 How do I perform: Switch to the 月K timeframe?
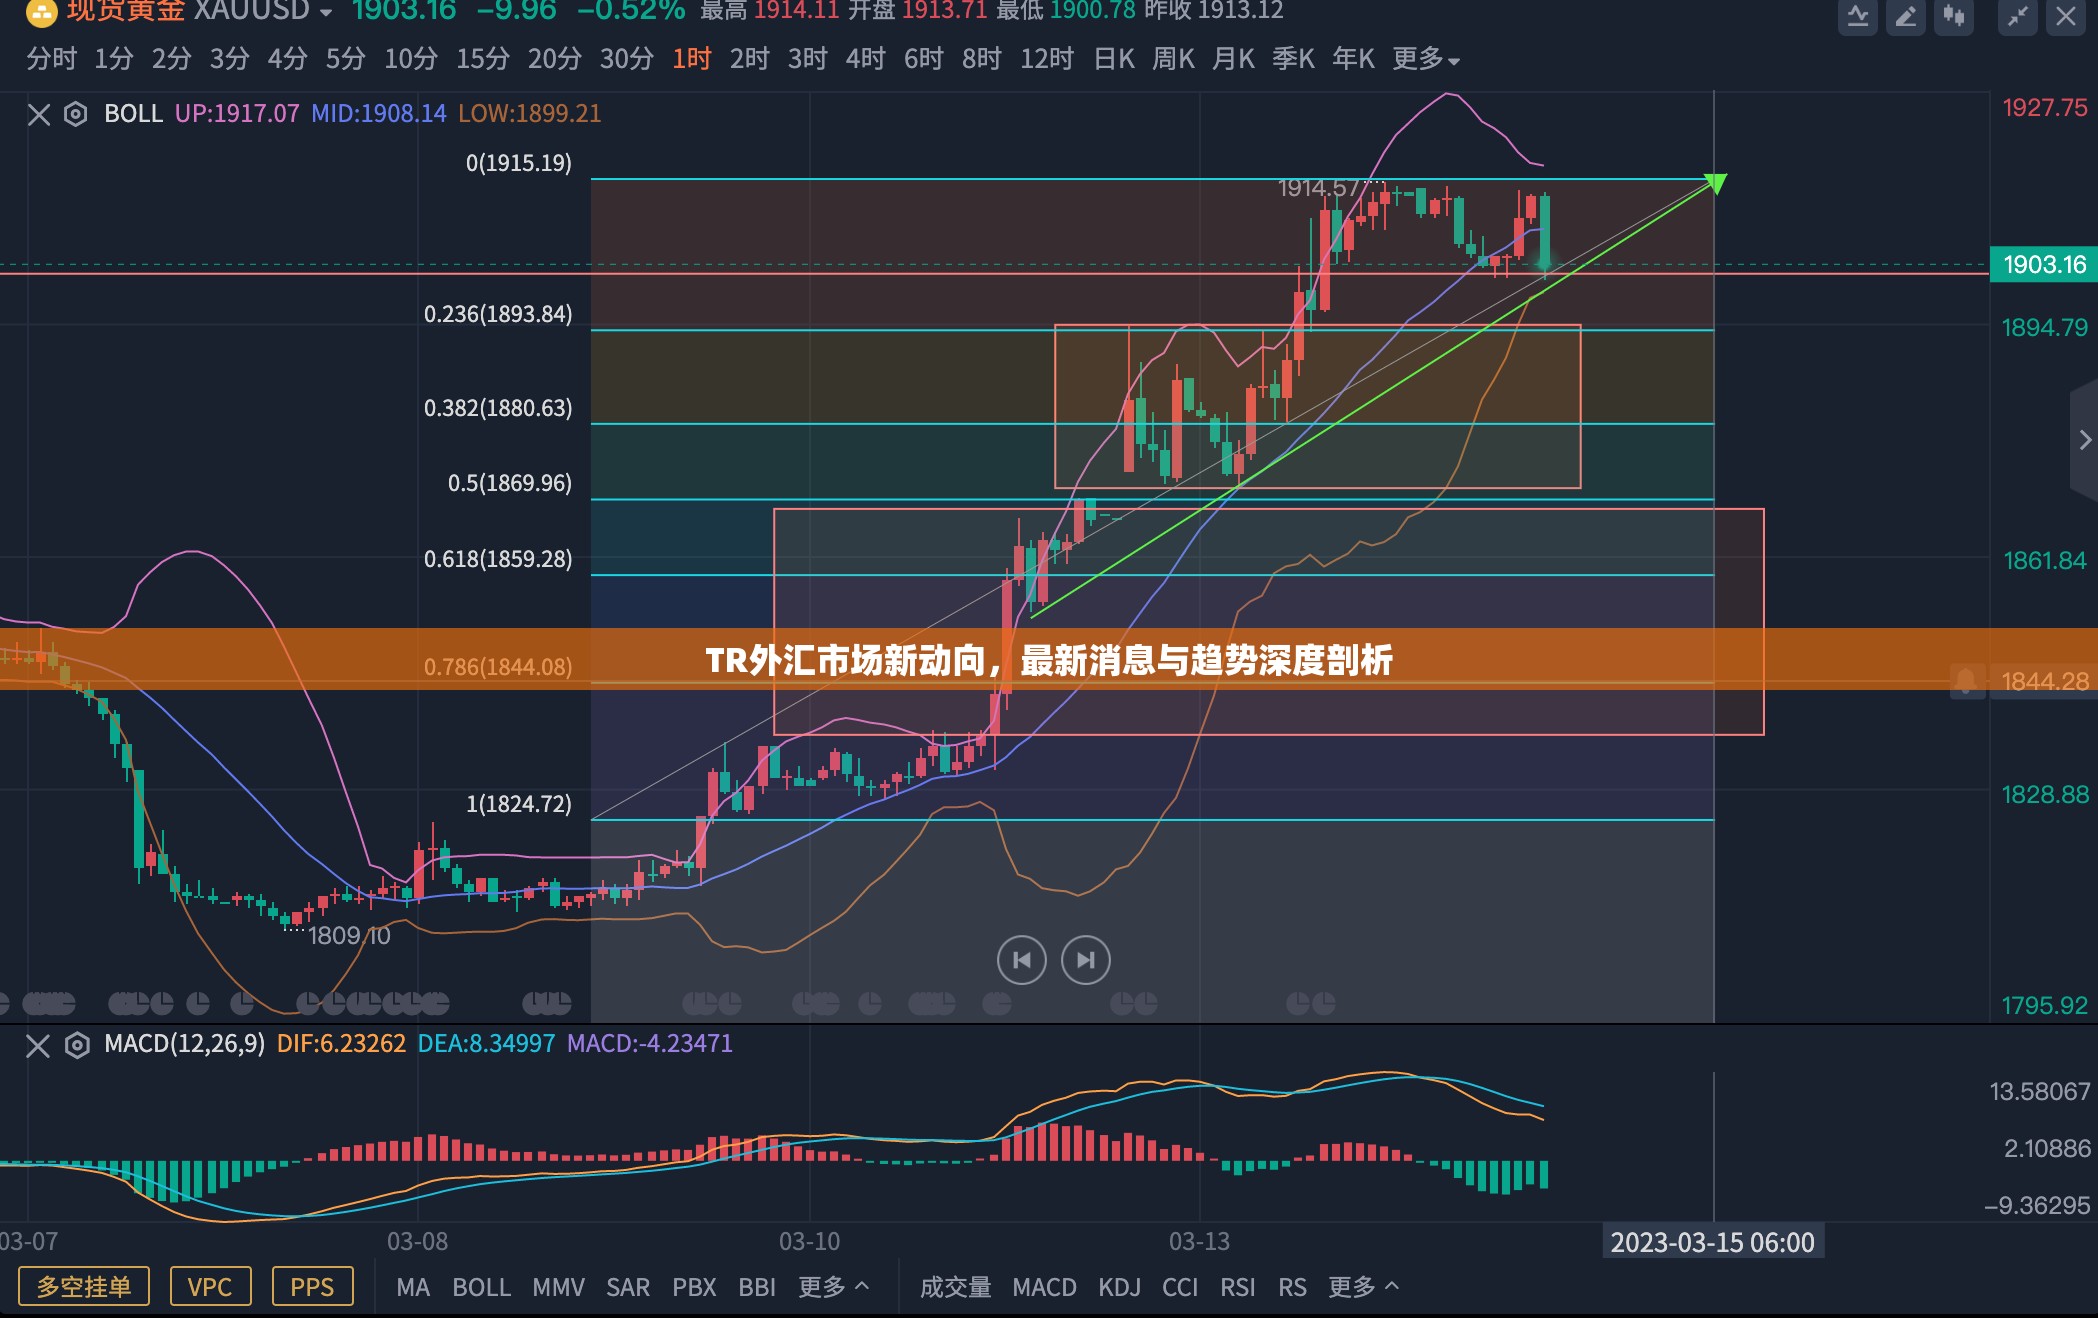[1234, 59]
